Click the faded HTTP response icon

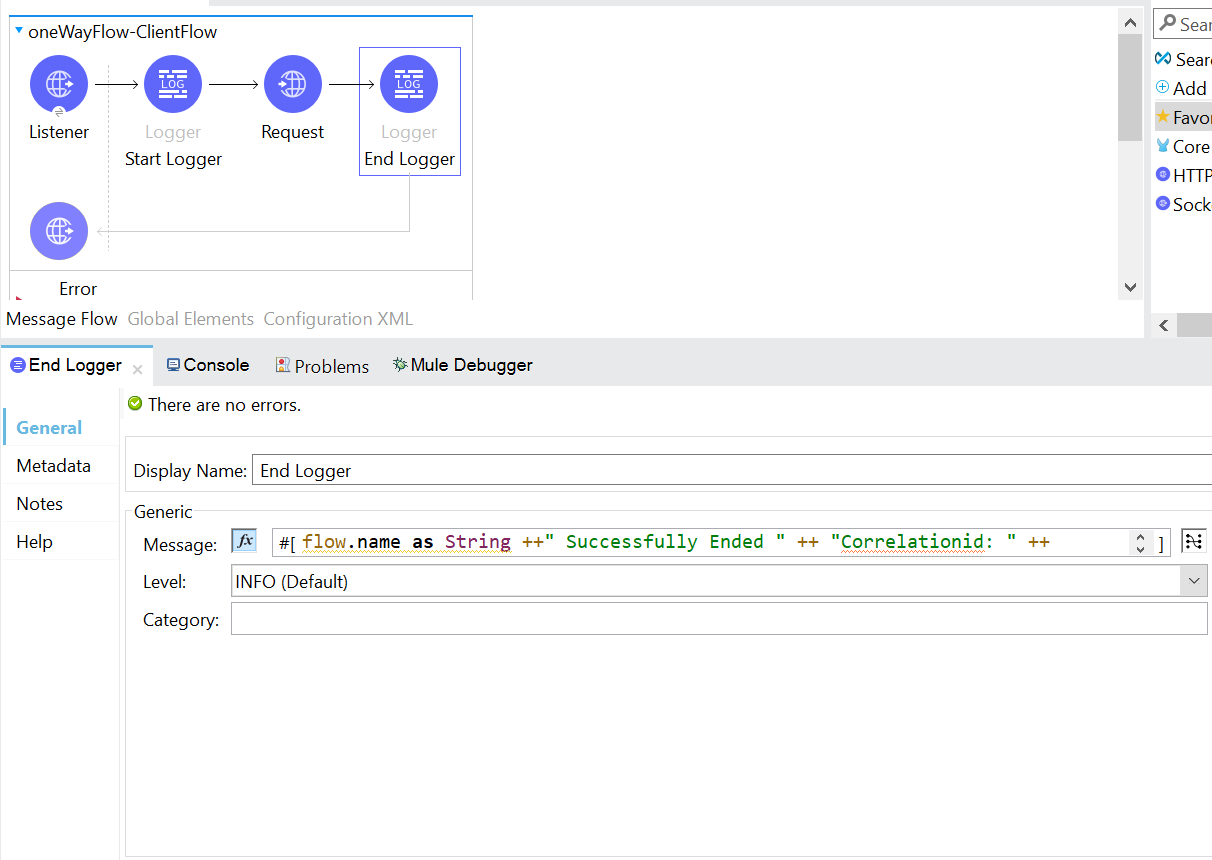[x=59, y=231]
